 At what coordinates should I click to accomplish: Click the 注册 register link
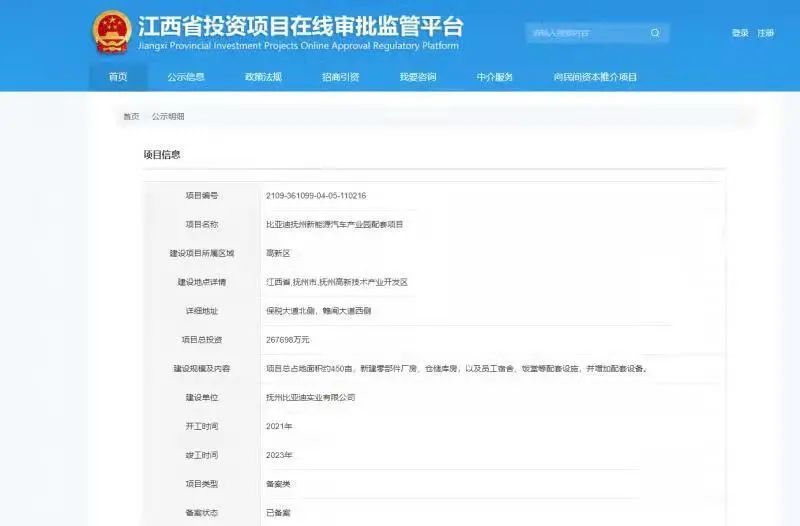(766, 33)
